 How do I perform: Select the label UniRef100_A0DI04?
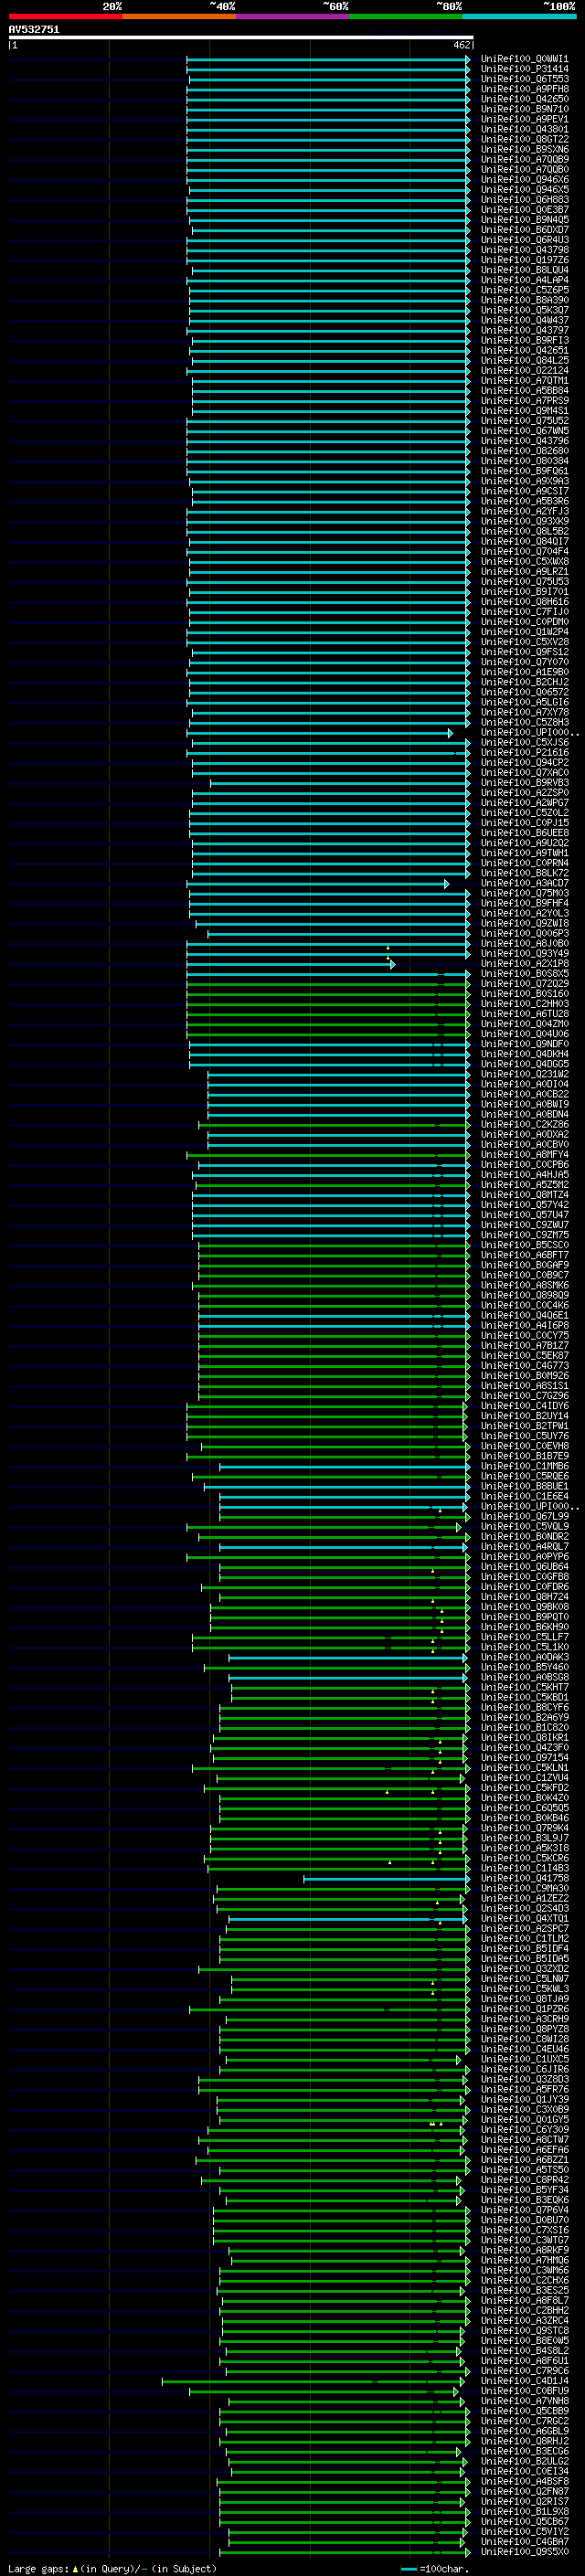(524, 1085)
